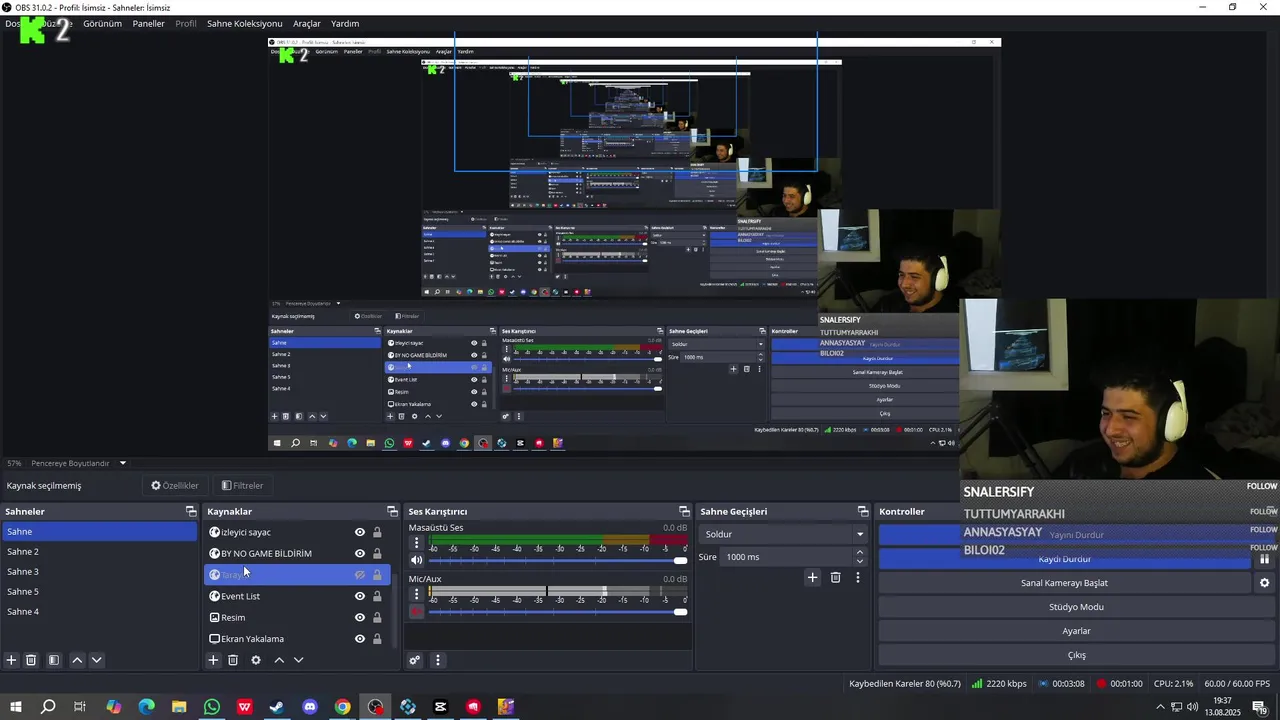Select Sahne 3 in the scenes list
This screenshot has width=1280, height=720.
(x=99, y=572)
